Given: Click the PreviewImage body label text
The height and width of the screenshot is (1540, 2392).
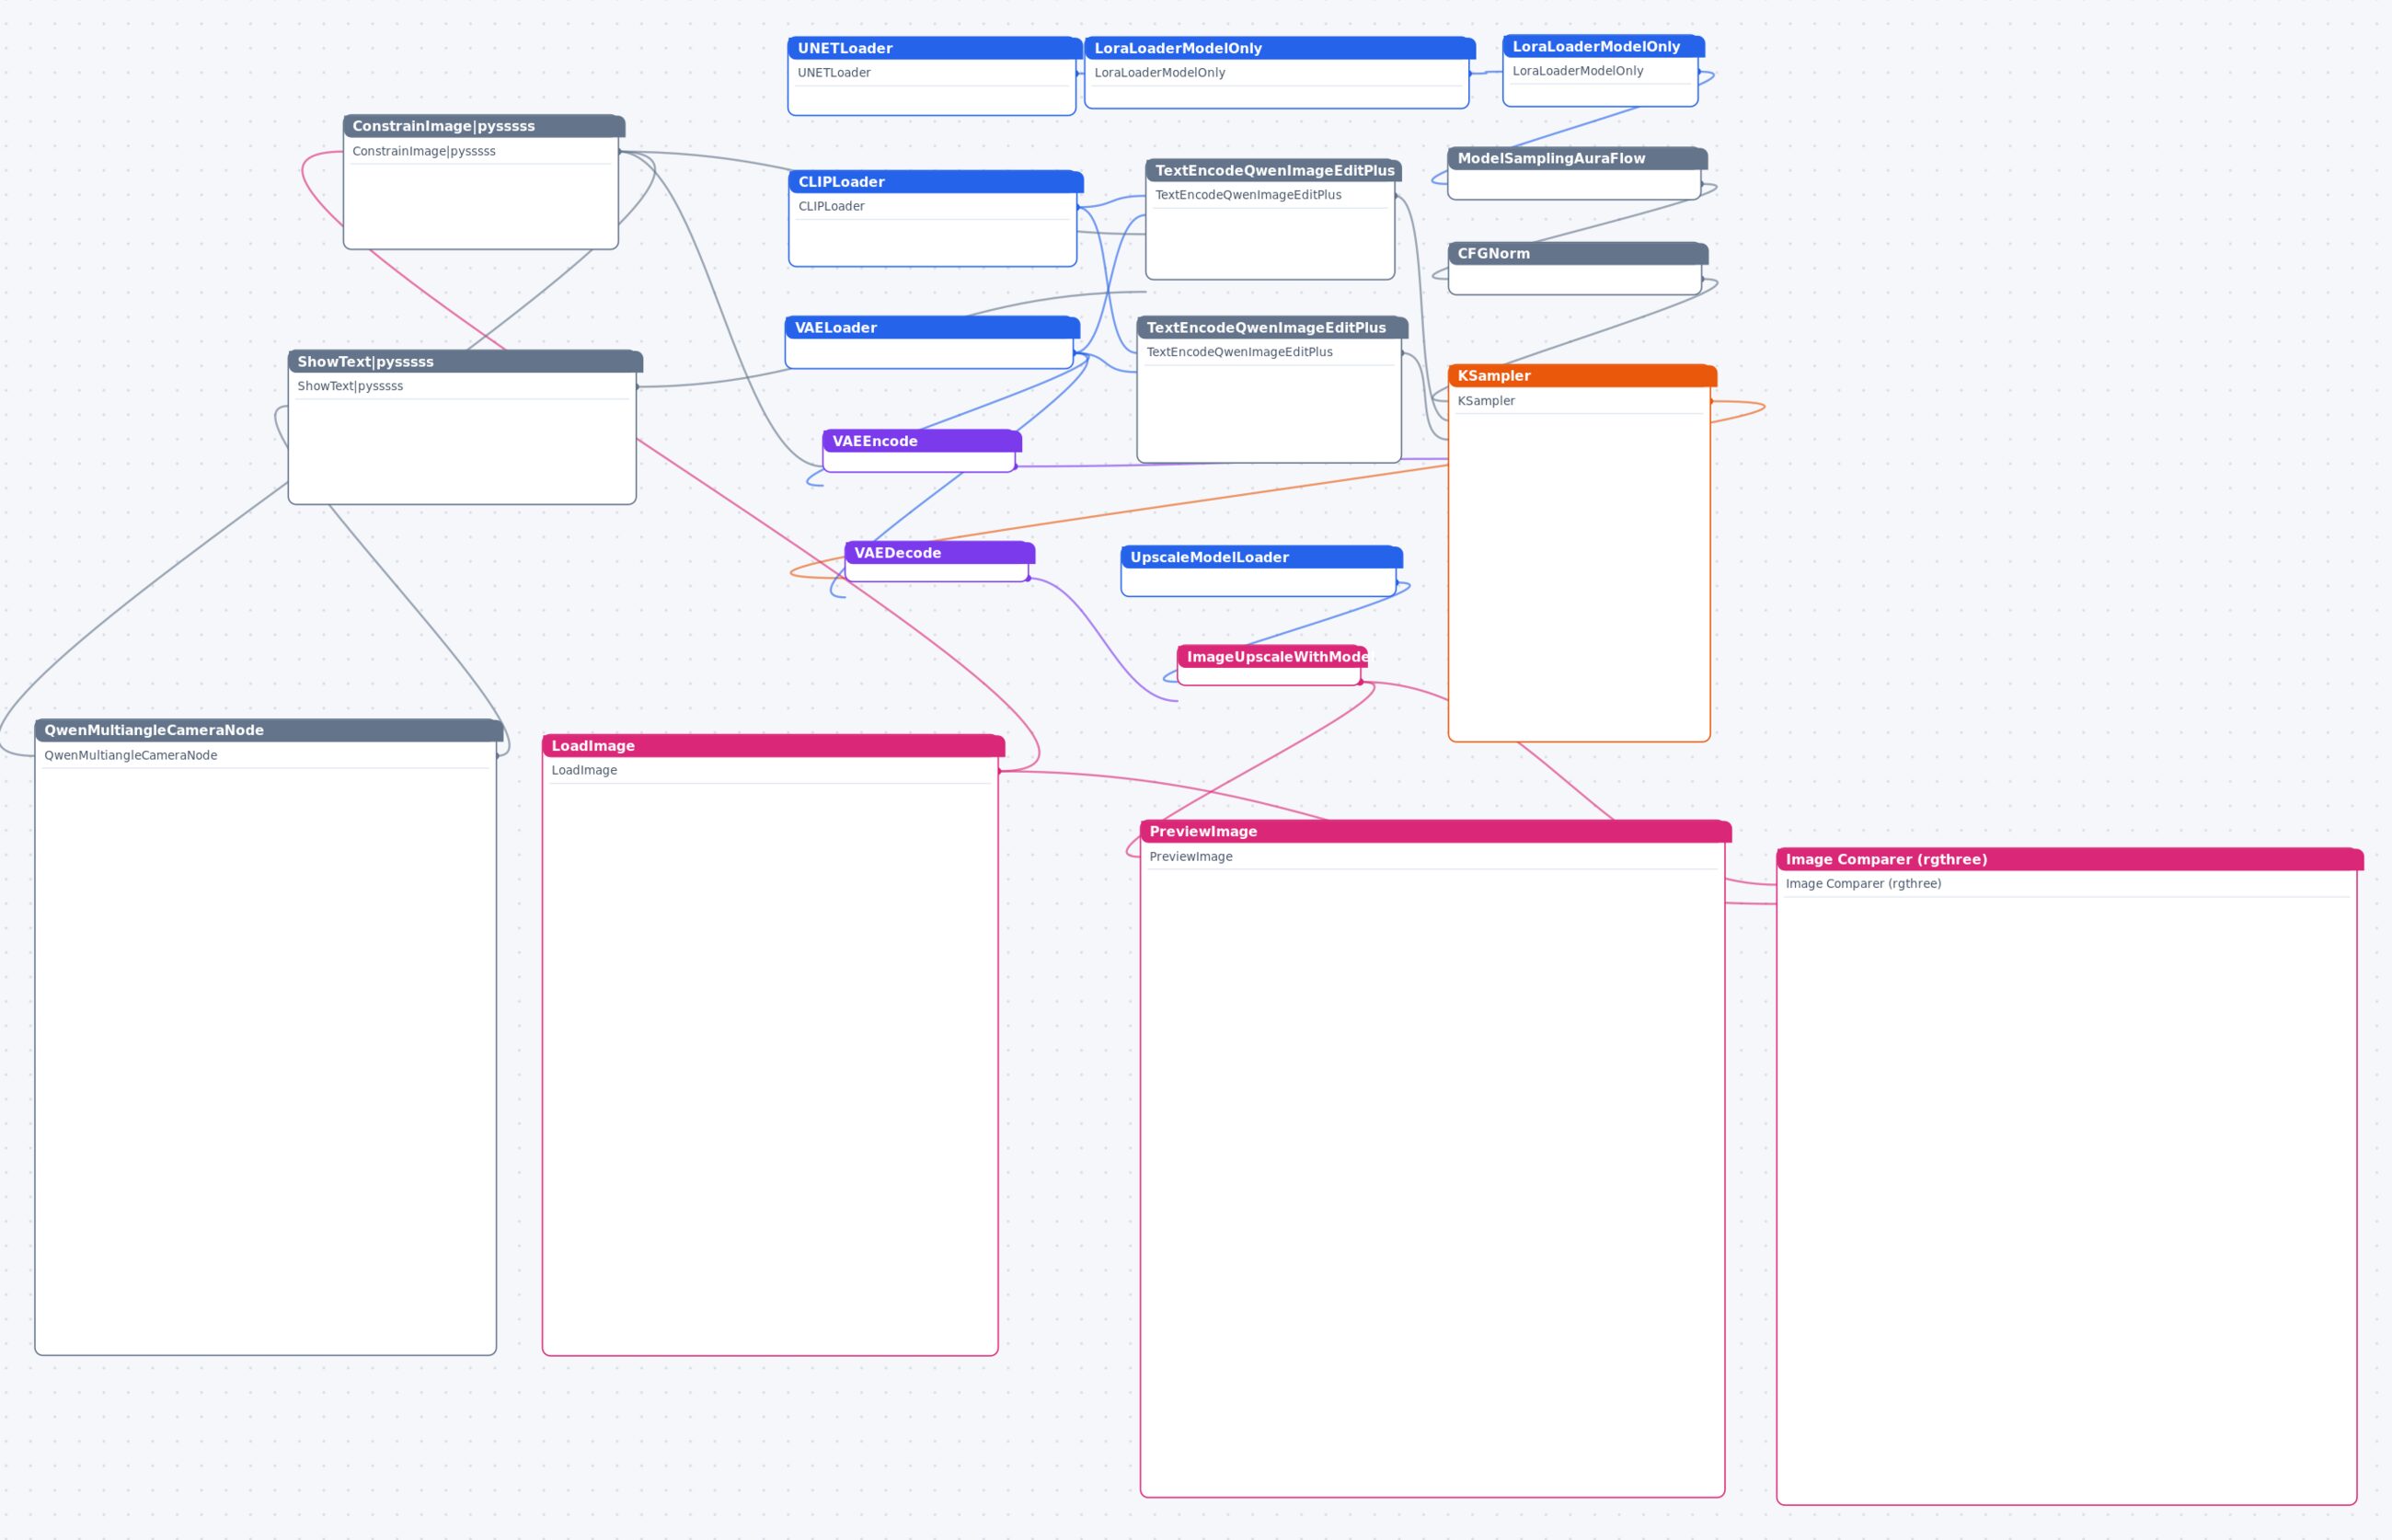Looking at the screenshot, I should pyautogui.click(x=1191, y=857).
